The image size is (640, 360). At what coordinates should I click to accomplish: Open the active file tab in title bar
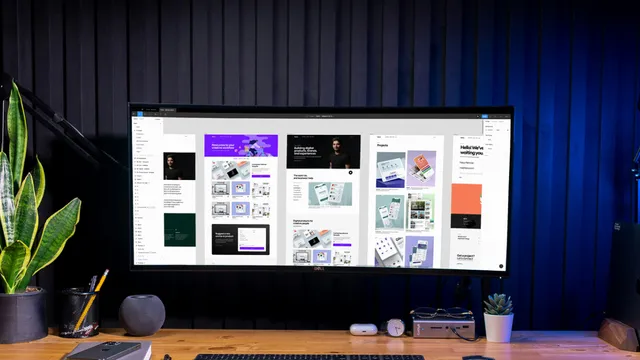[x=167, y=110]
